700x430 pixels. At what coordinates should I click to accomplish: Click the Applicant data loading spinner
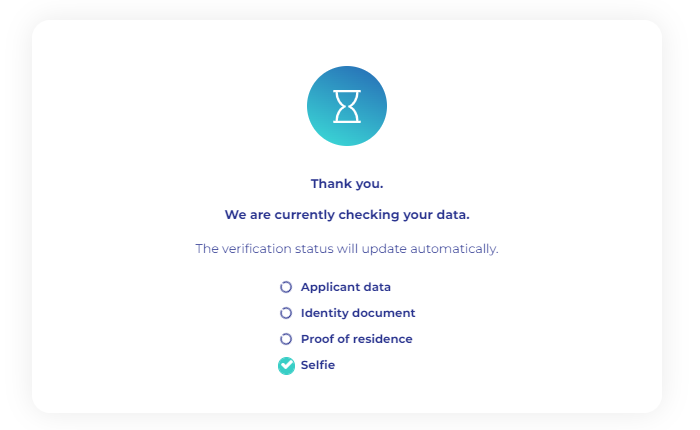click(x=286, y=287)
